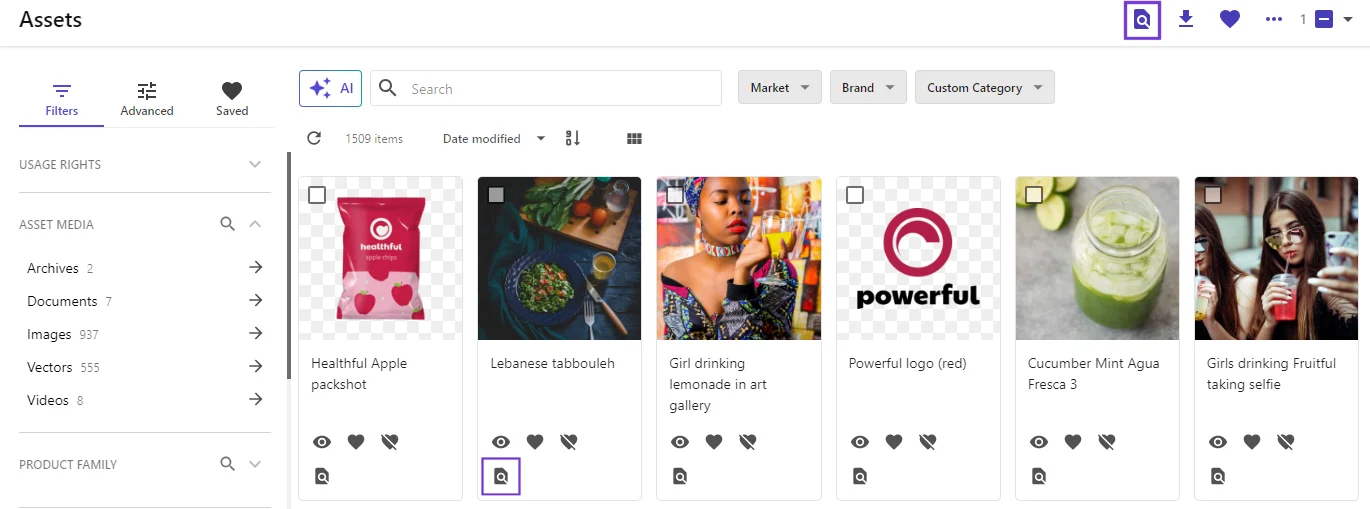Preview Powerful logo (red) with eye icon

coord(860,441)
